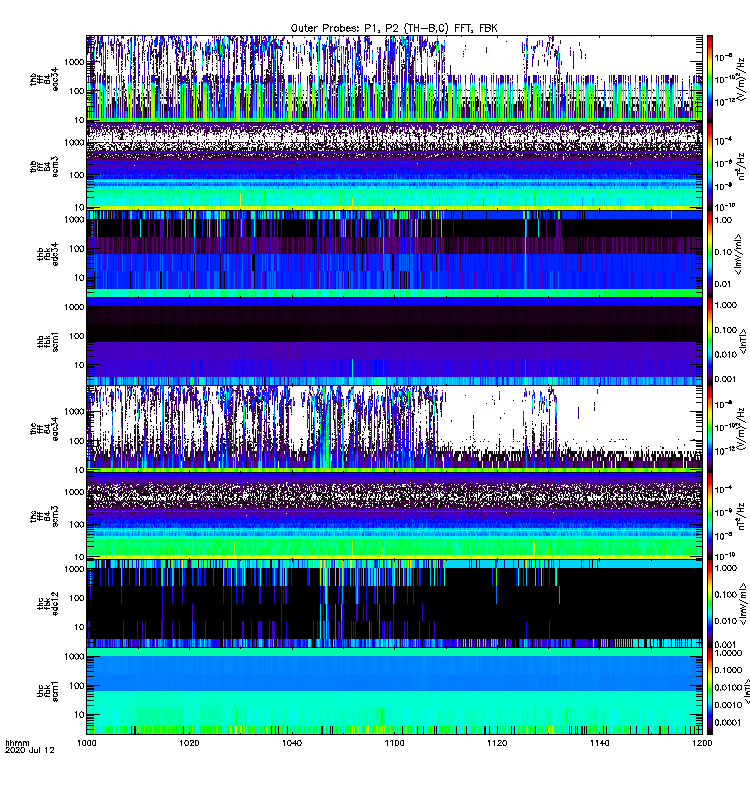Click the "0.10" color scale value of thb fbk edc34

coord(724,252)
